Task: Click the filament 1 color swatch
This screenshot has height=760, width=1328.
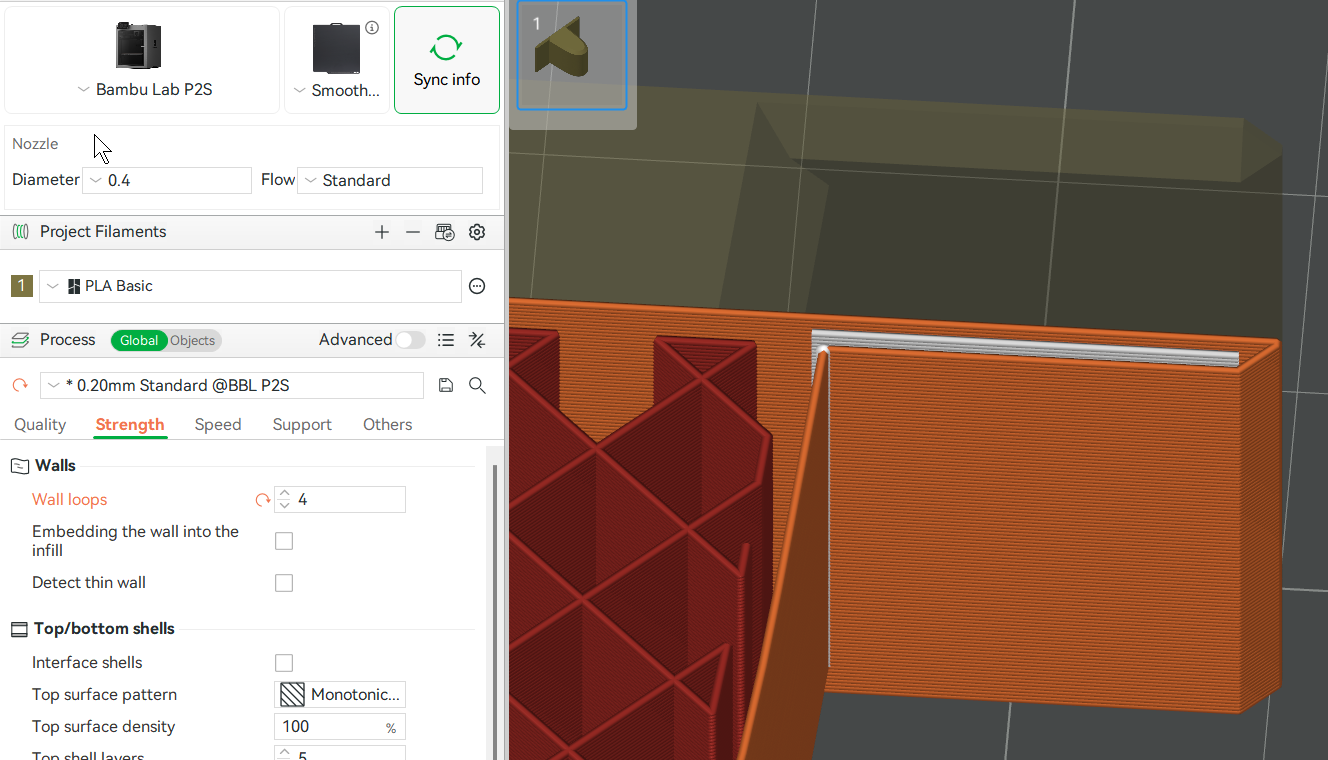Action: (22, 286)
